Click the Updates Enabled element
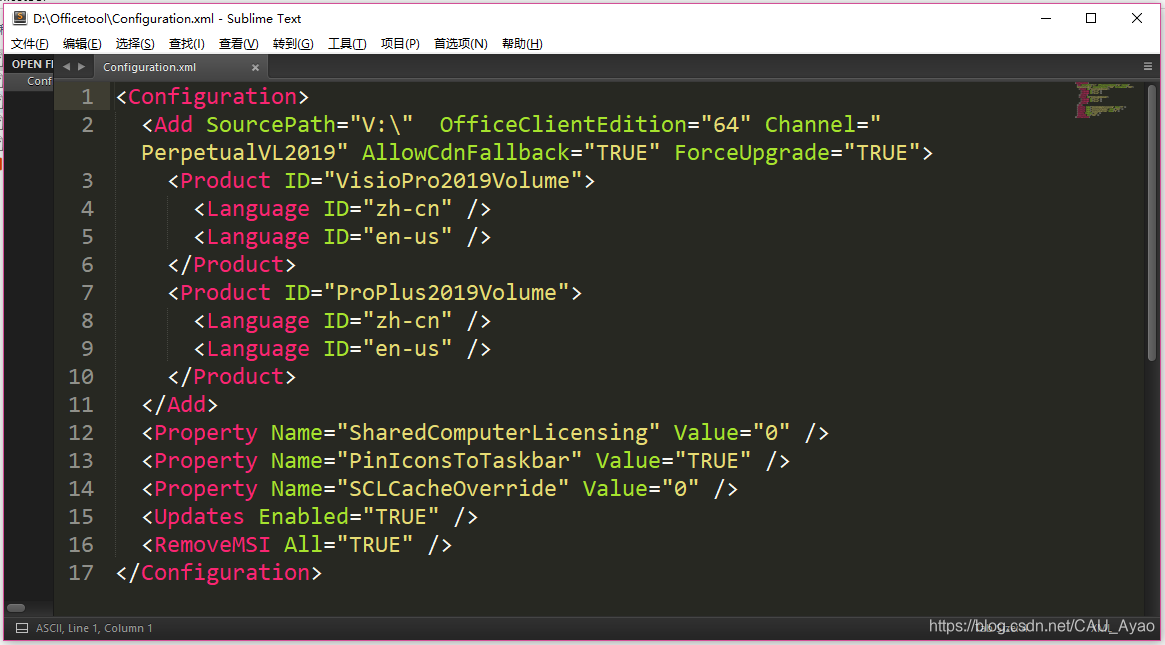Viewport: 1165px width, 645px height. (x=309, y=516)
